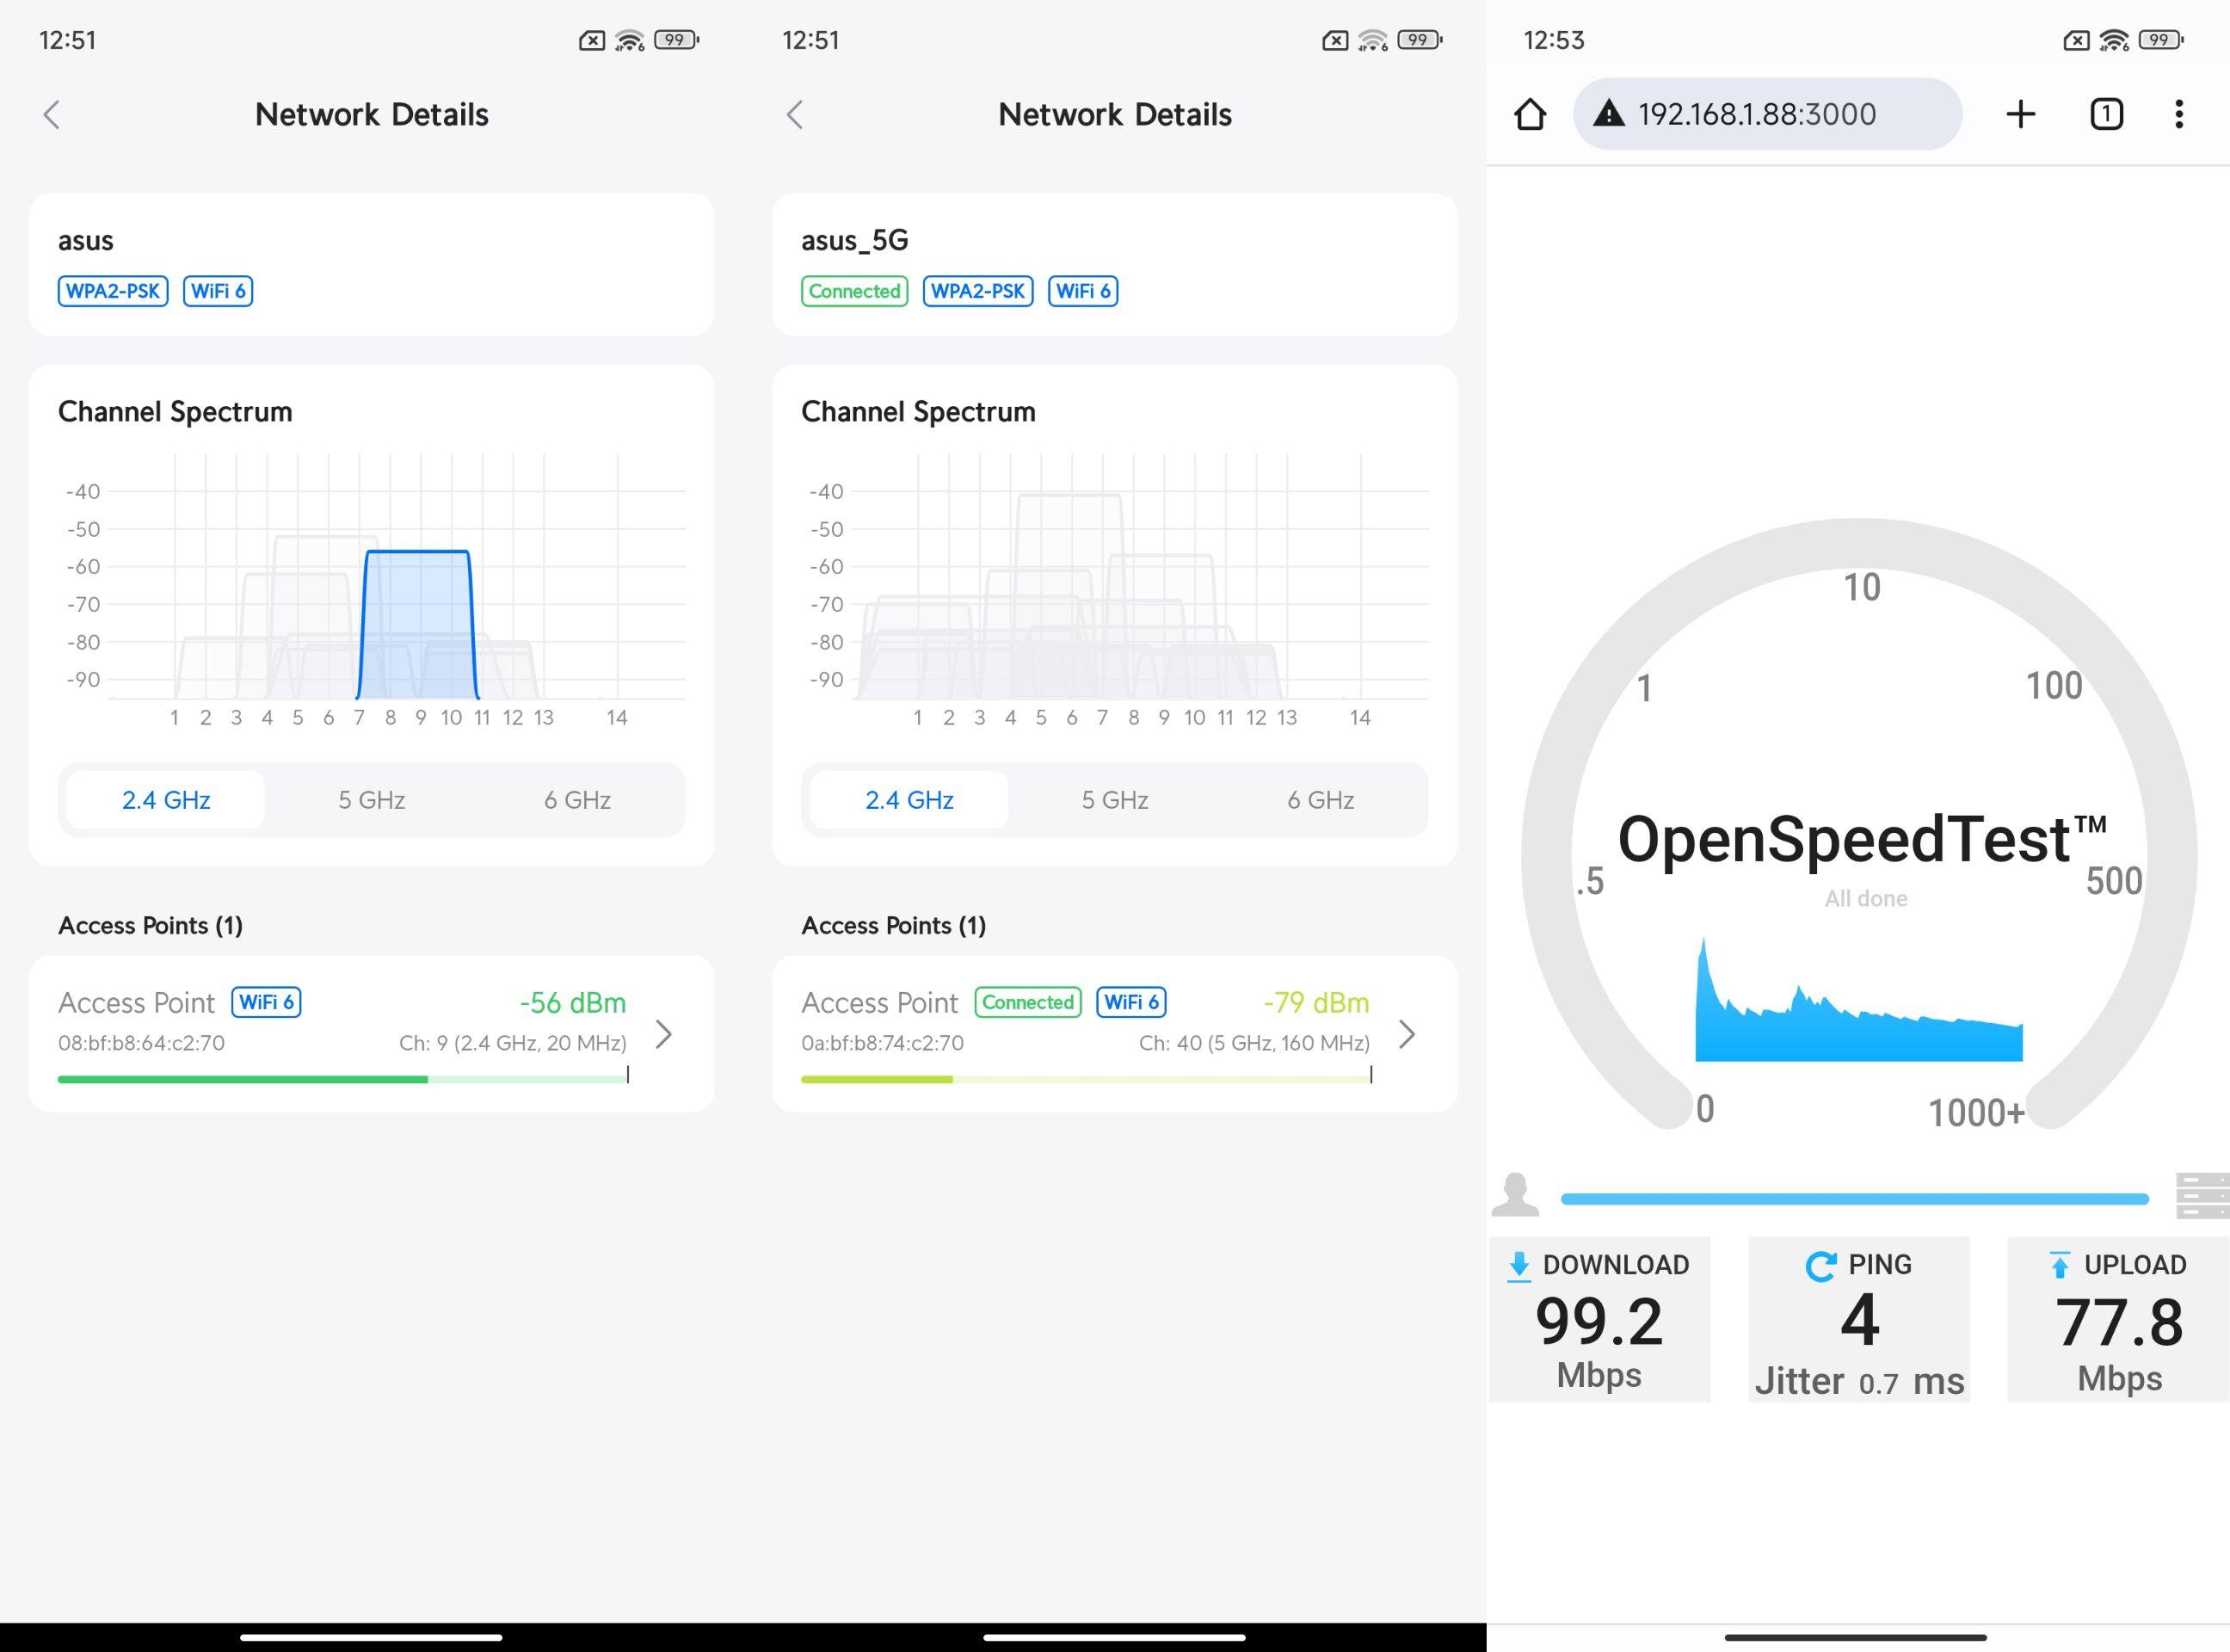Tap the blue speed test progress bar
Image resolution: width=2230 pixels, height=1652 pixels.
pyautogui.click(x=1854, y=1198)
